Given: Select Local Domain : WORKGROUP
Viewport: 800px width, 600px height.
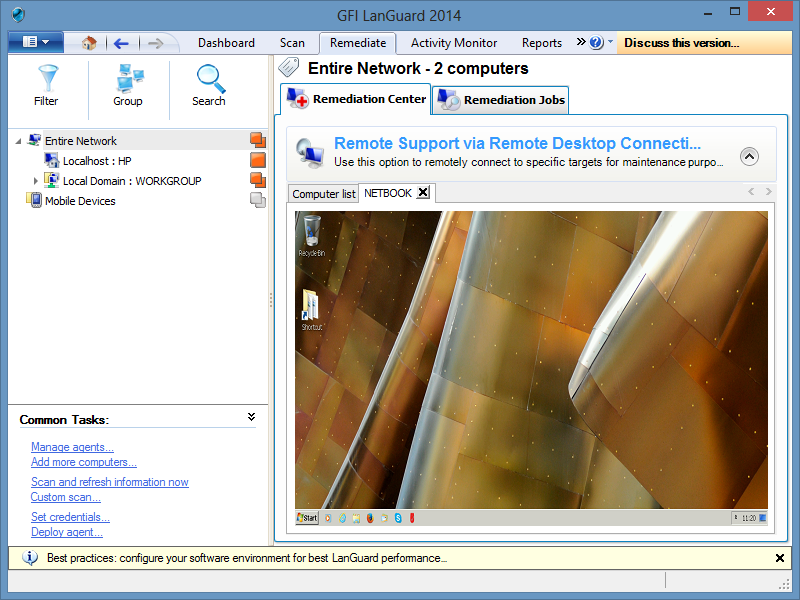Looking at the screenshot, I should coord(132,181).
